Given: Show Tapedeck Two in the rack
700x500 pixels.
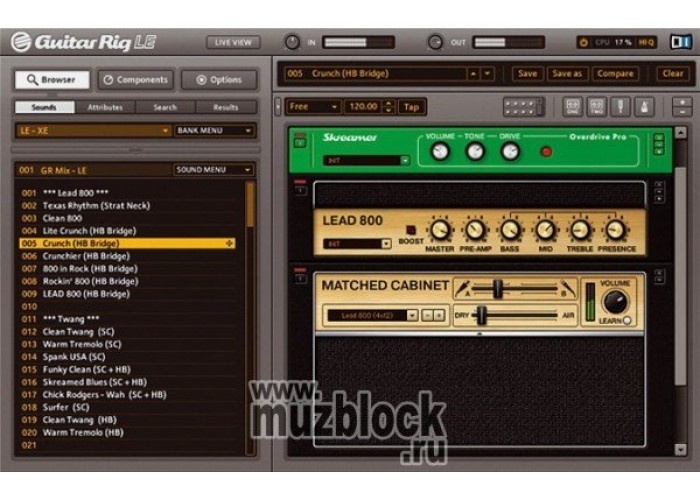Looking at the screenshot, I should (597, 107).
